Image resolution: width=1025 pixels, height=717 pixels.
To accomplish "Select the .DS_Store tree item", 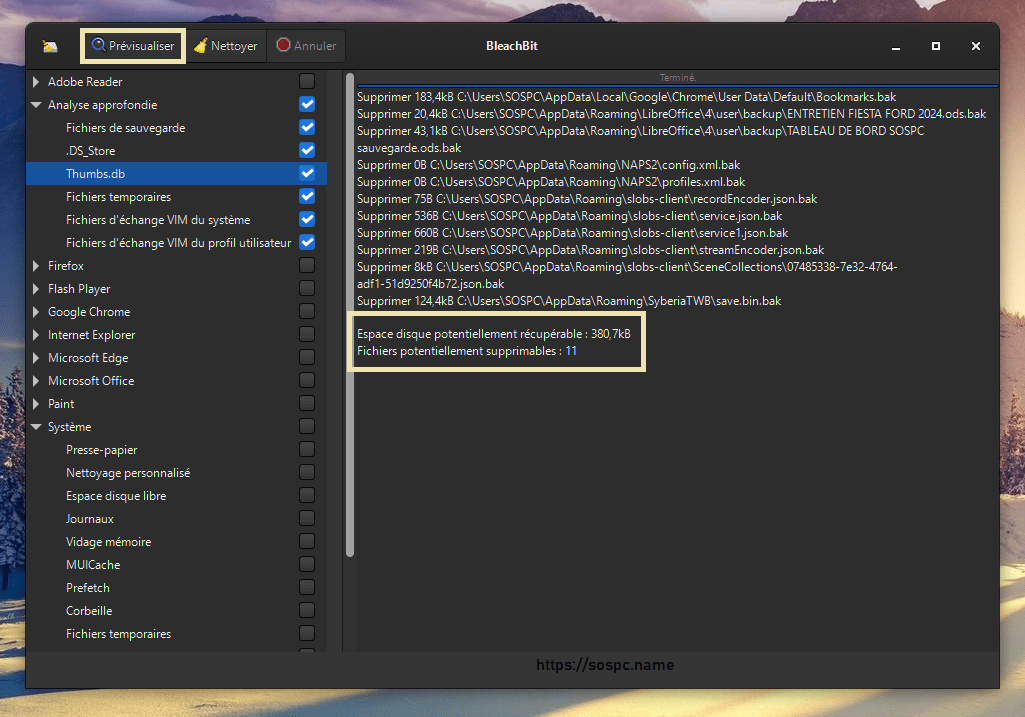I will tap(91, 151).
